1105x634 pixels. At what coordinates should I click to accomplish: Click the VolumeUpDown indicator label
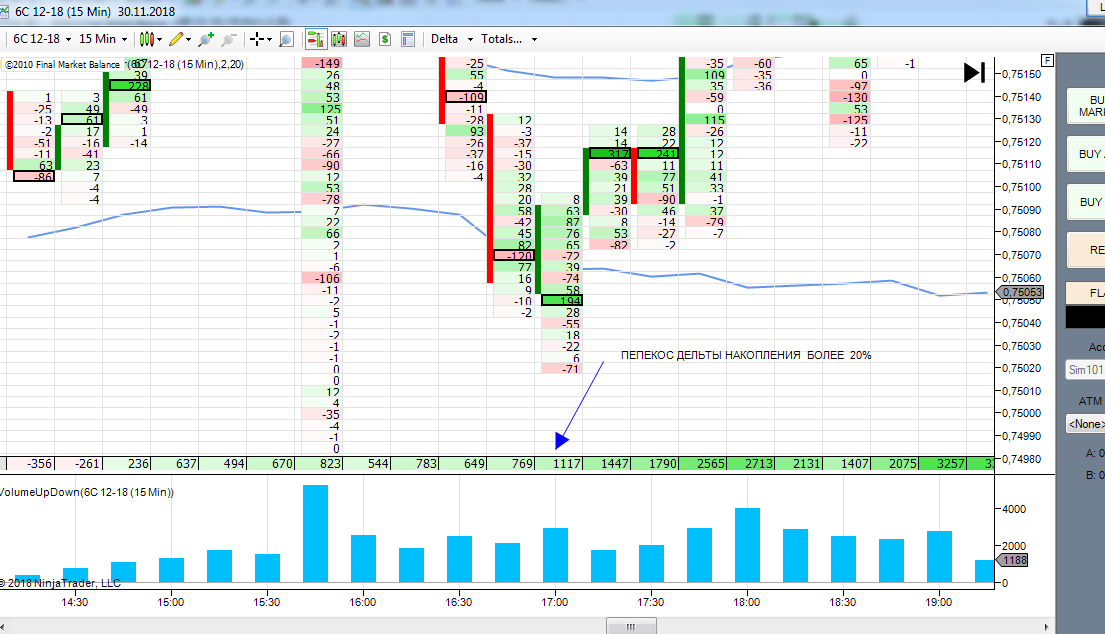tap(87, 492)
